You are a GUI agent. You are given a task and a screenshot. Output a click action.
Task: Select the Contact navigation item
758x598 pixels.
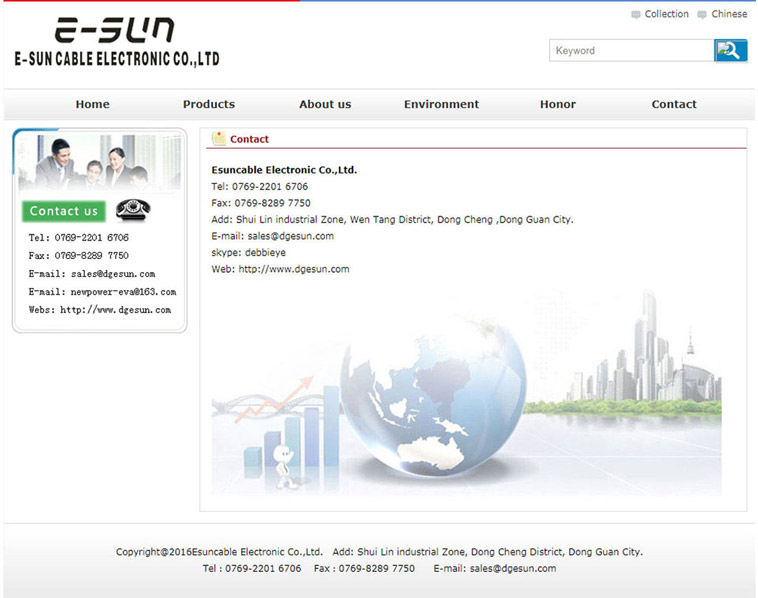click(674, 104)
